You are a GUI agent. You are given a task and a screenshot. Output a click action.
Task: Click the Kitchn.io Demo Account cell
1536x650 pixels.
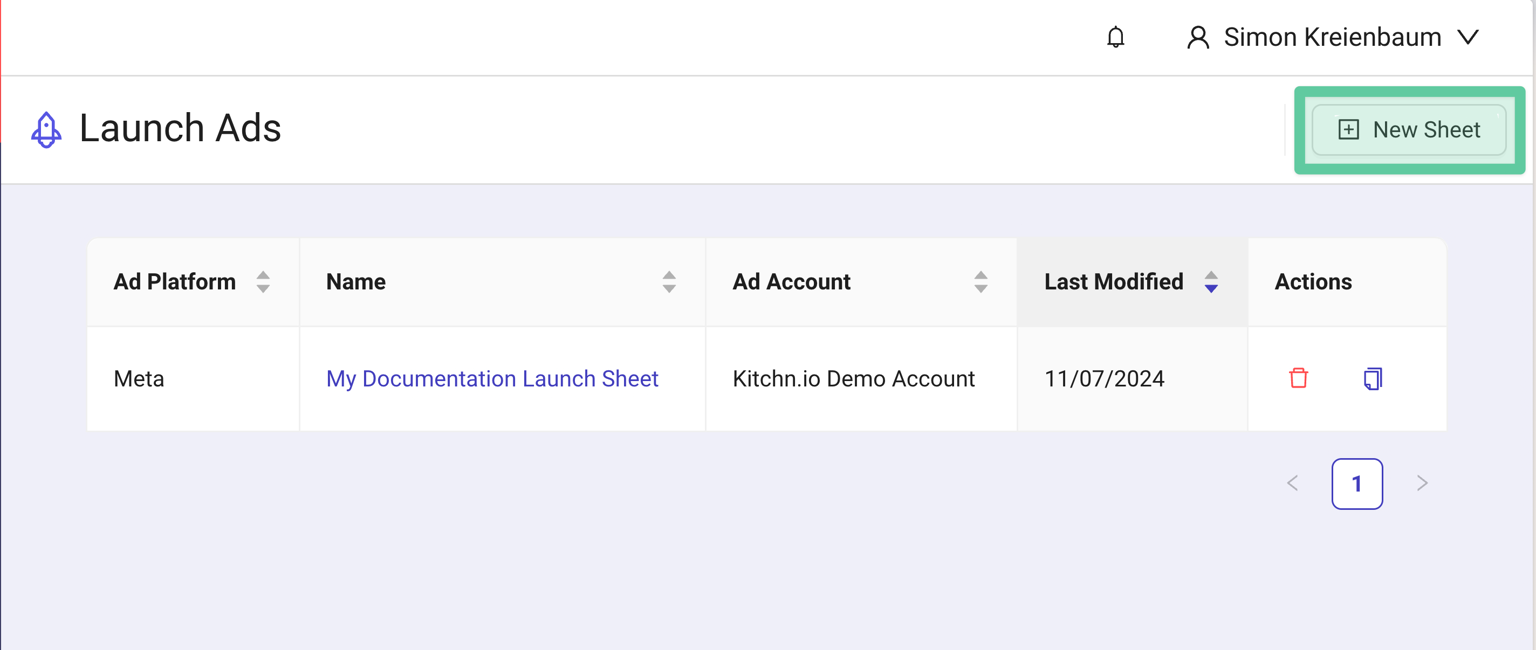pos(853,379)
